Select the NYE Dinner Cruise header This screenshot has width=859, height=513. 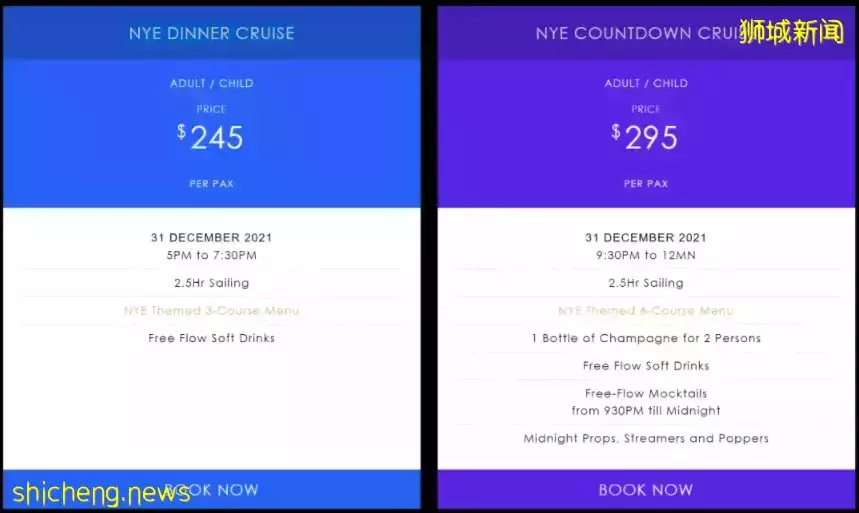tap(211, 33)
